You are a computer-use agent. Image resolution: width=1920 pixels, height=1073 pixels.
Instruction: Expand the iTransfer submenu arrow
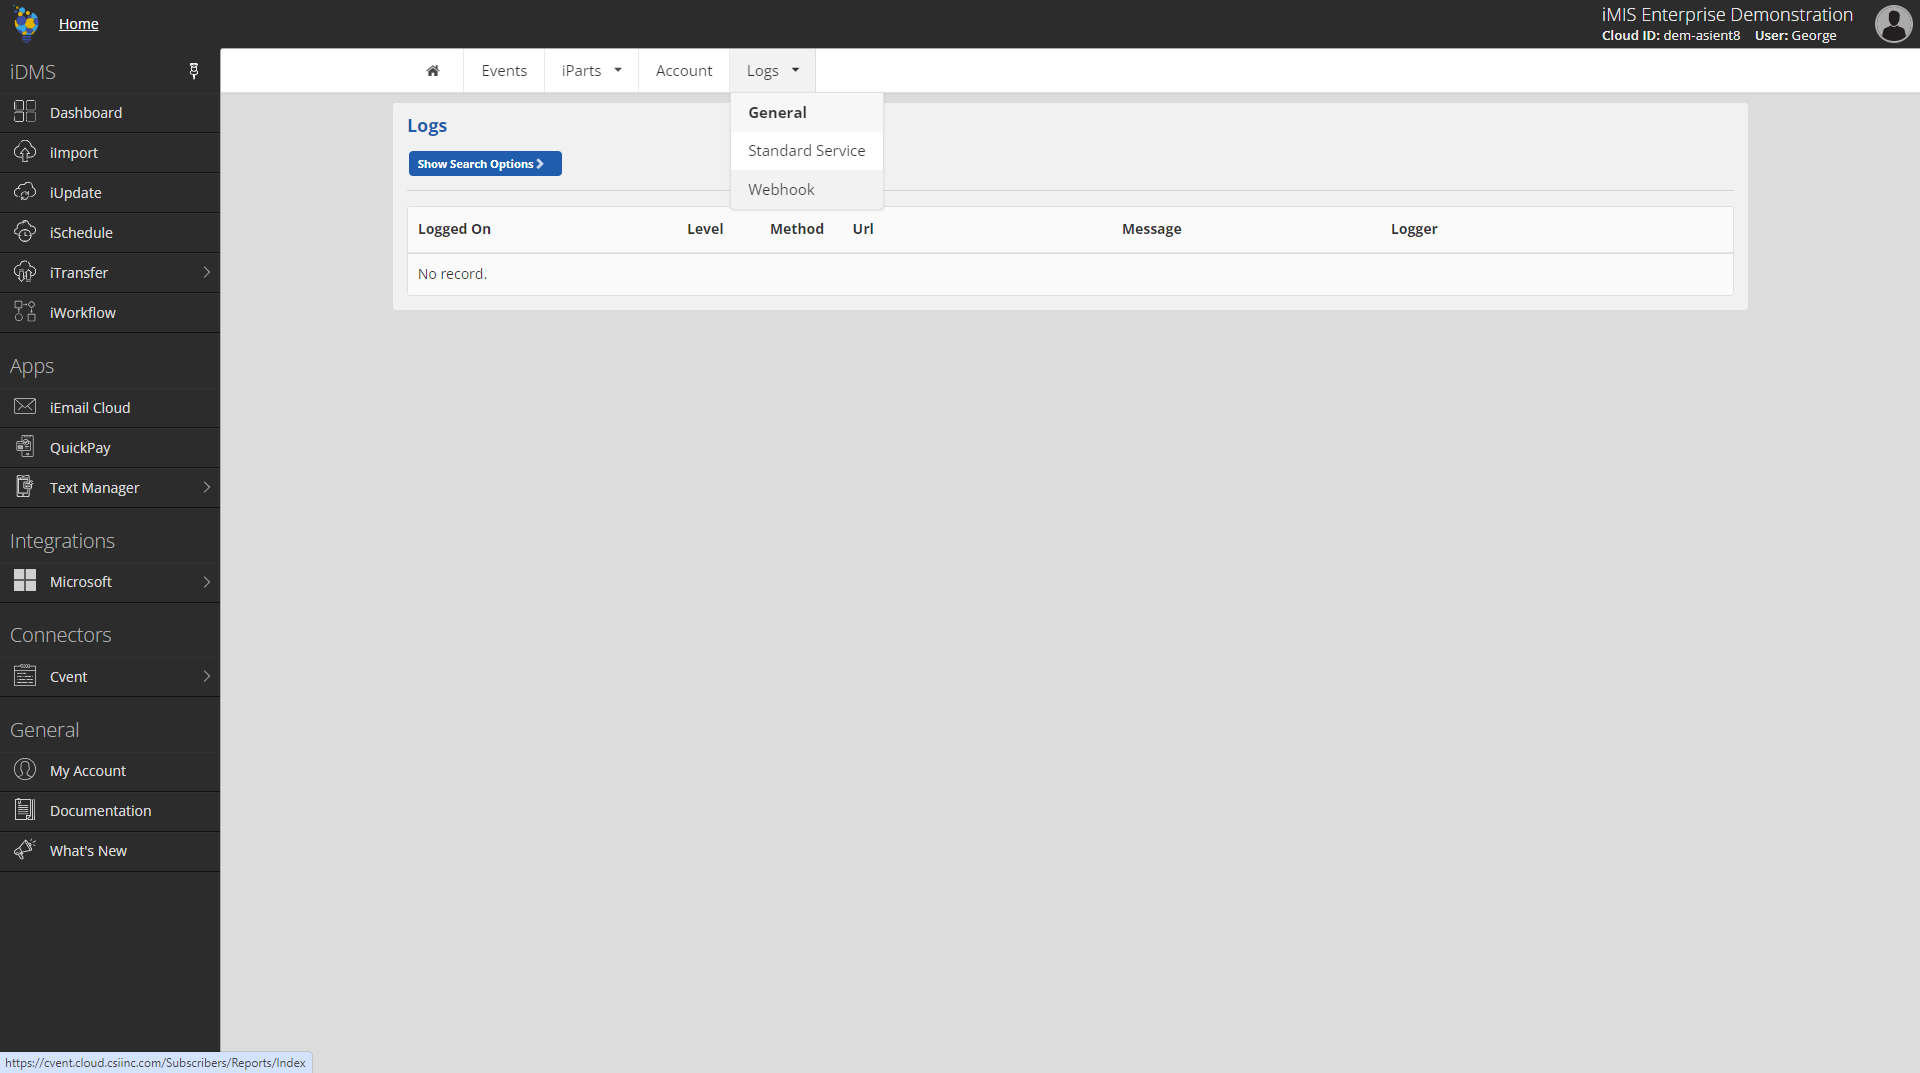206,272
